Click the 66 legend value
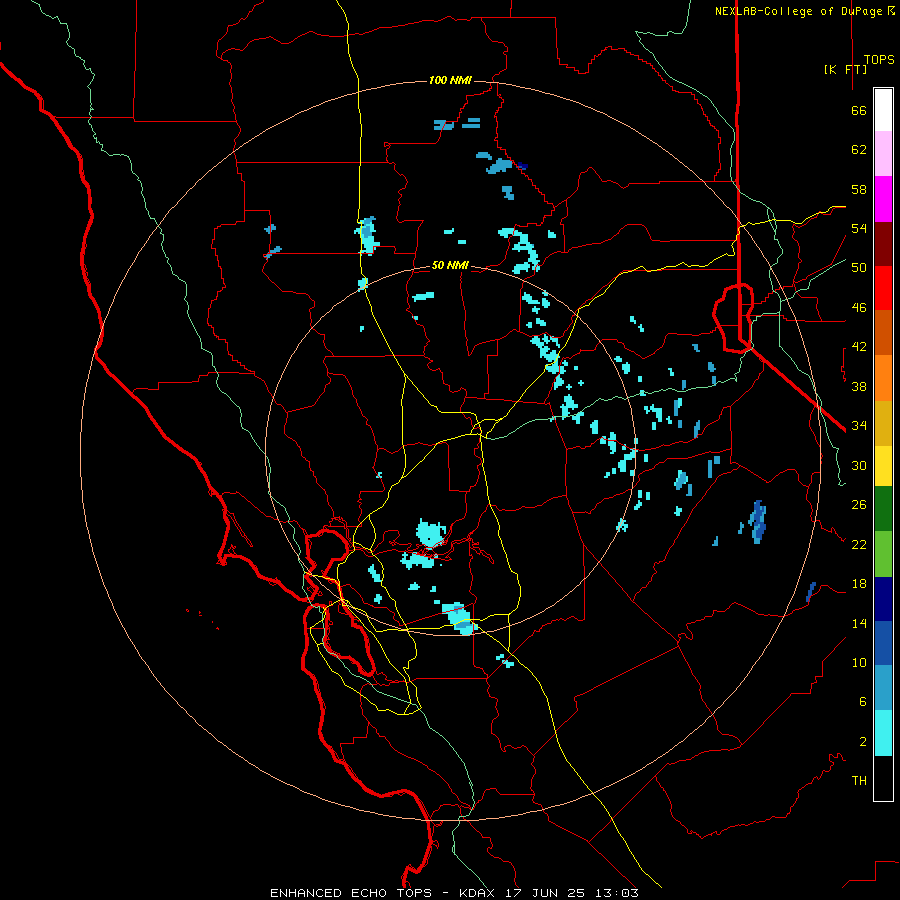Image resolution: width=900 pixels, height=900 pixels. pyautogui.click(x=859, y=111)
